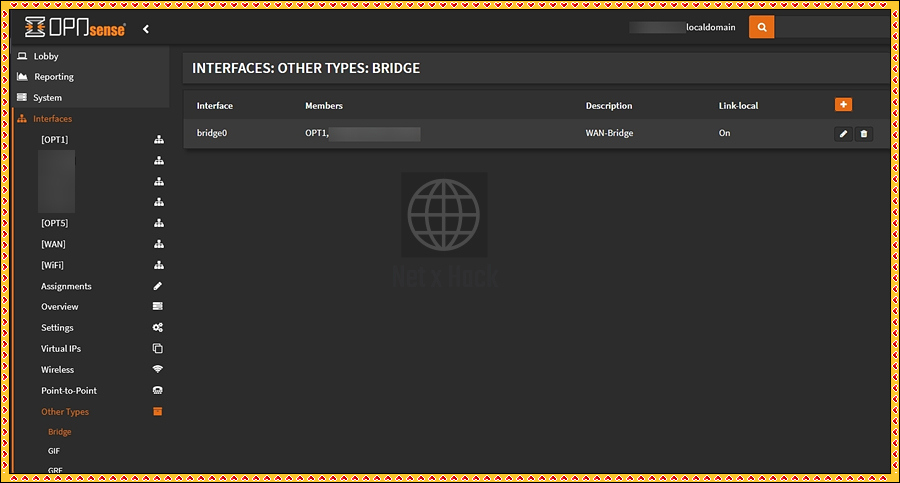This screenshot has width=900, height=483.
Task: Open the System menu section
Action: coord(47,98)
